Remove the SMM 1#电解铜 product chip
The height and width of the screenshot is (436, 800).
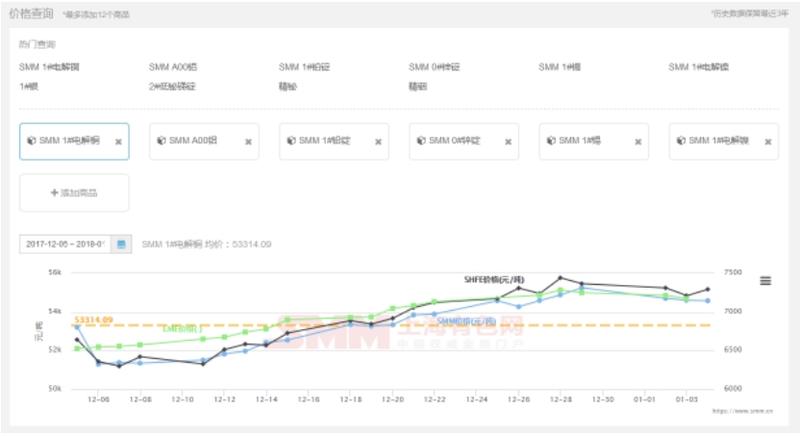coord(118,142)
